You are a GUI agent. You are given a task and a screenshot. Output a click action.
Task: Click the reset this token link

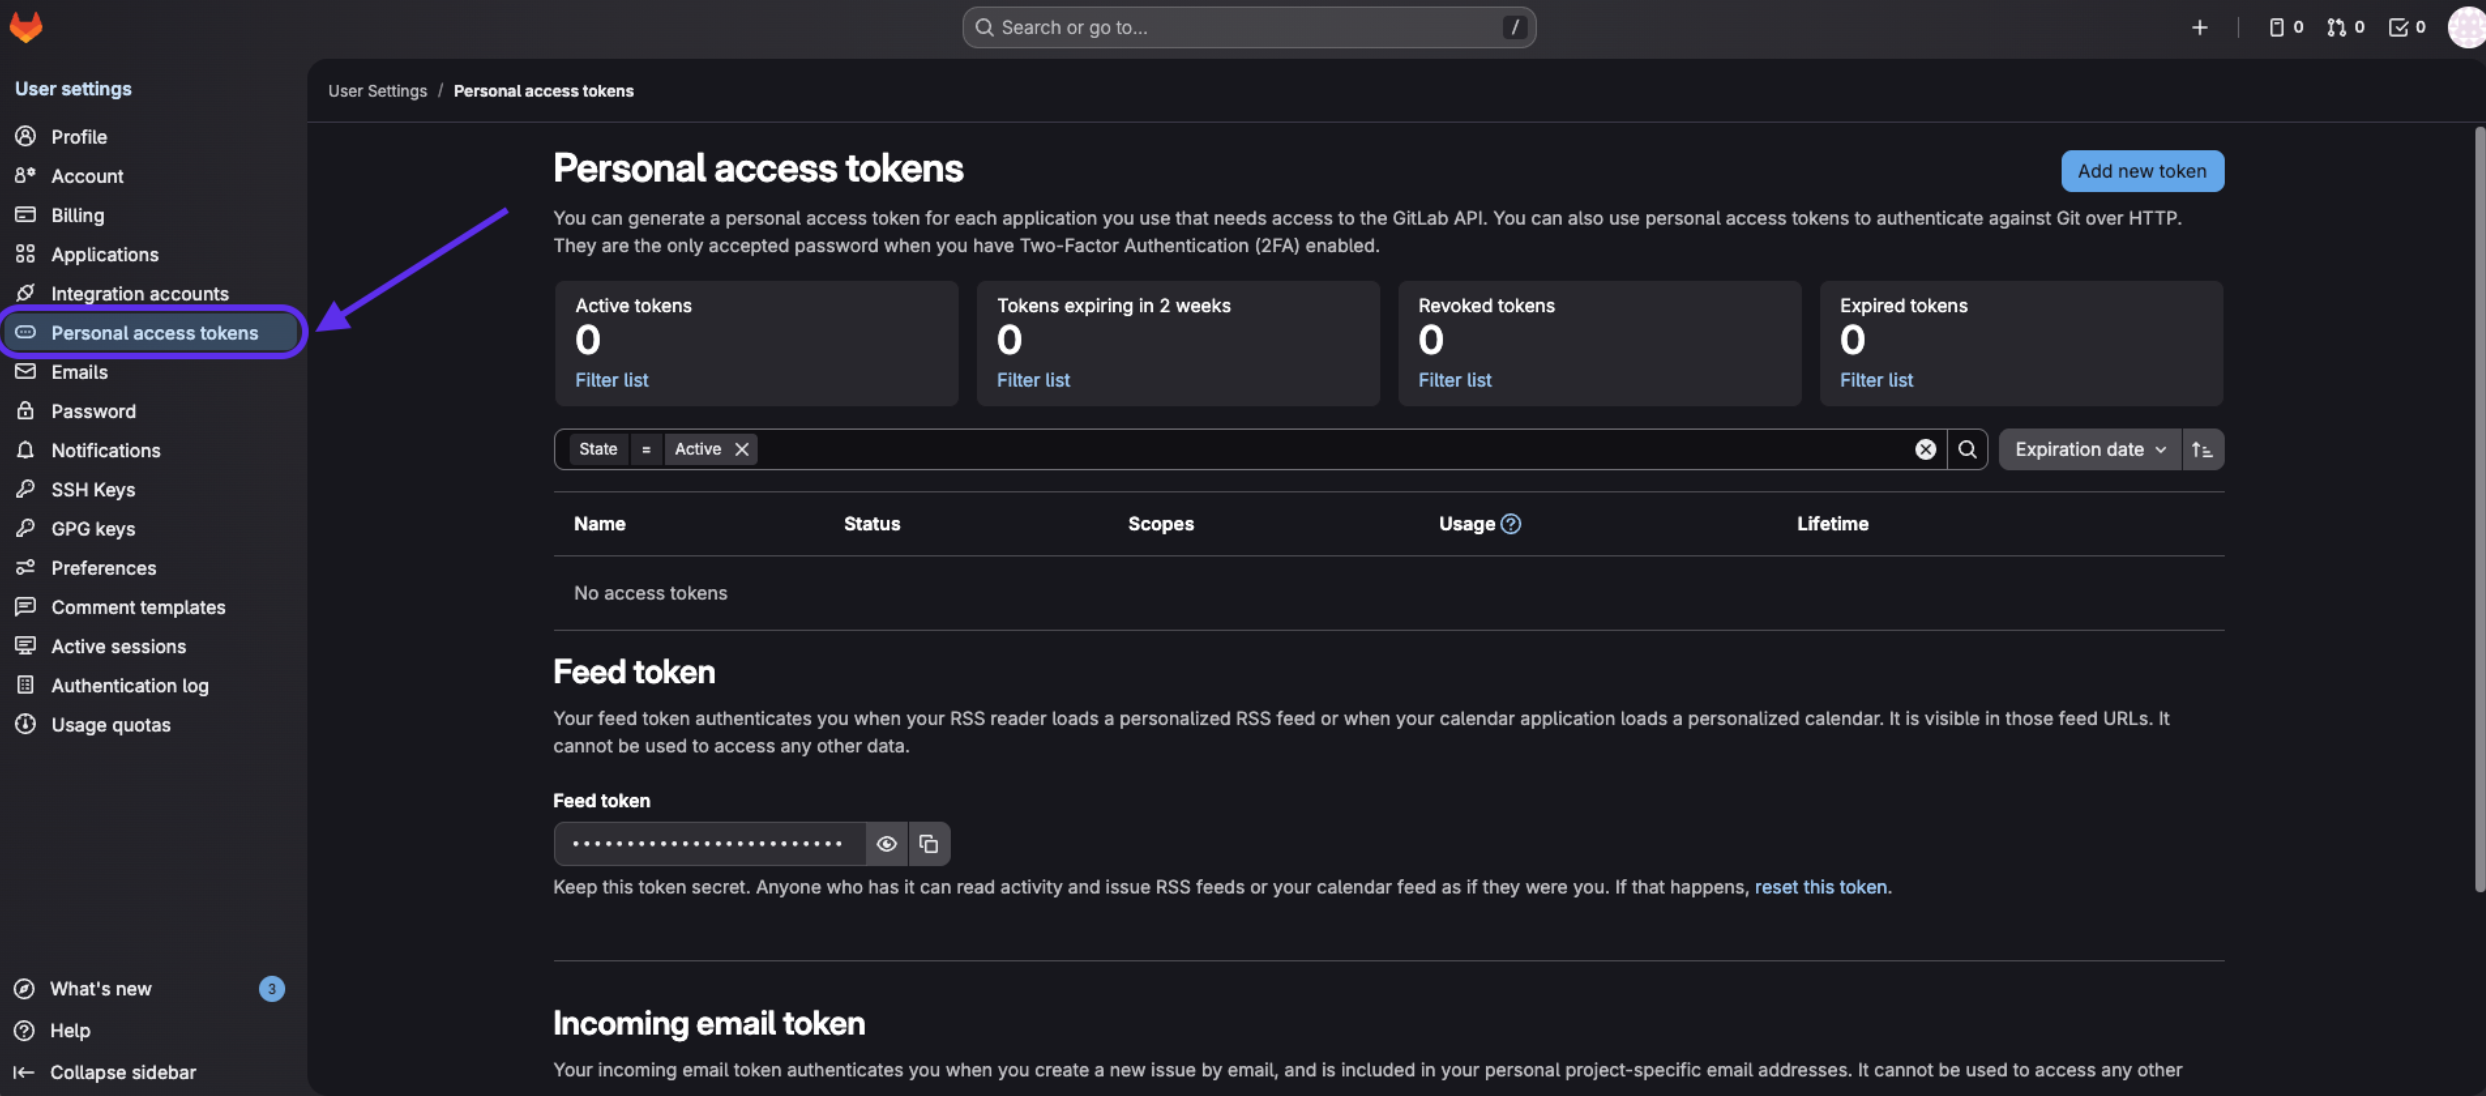(1820, 887)
